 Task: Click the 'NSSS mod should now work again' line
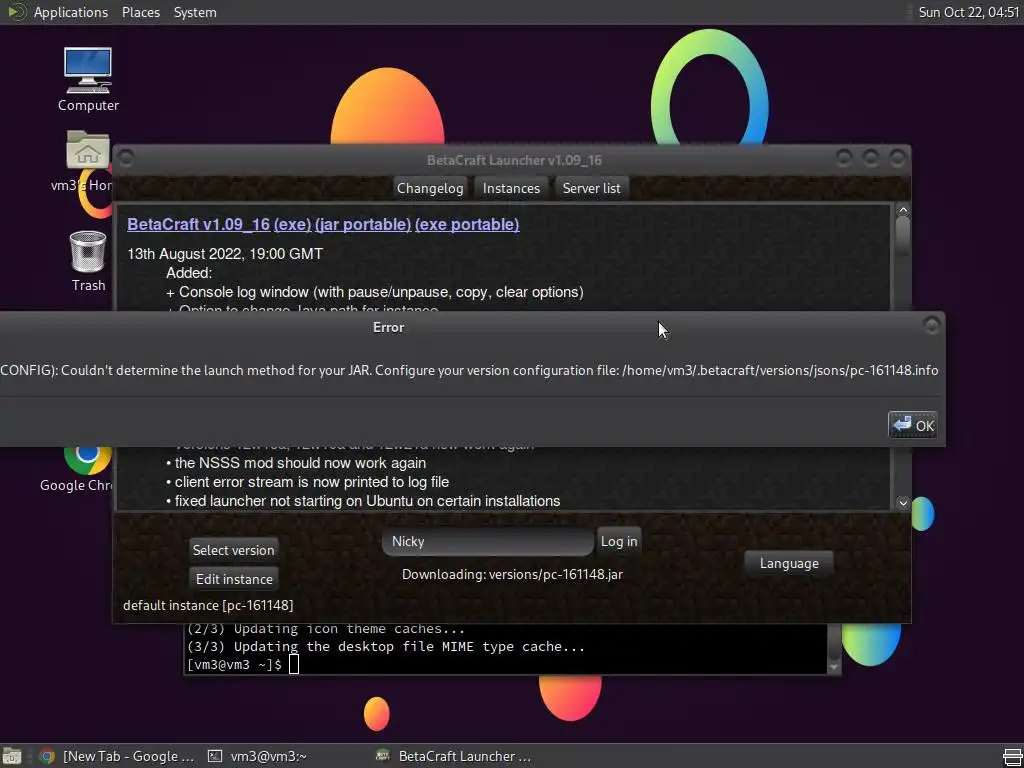[296, 463]
